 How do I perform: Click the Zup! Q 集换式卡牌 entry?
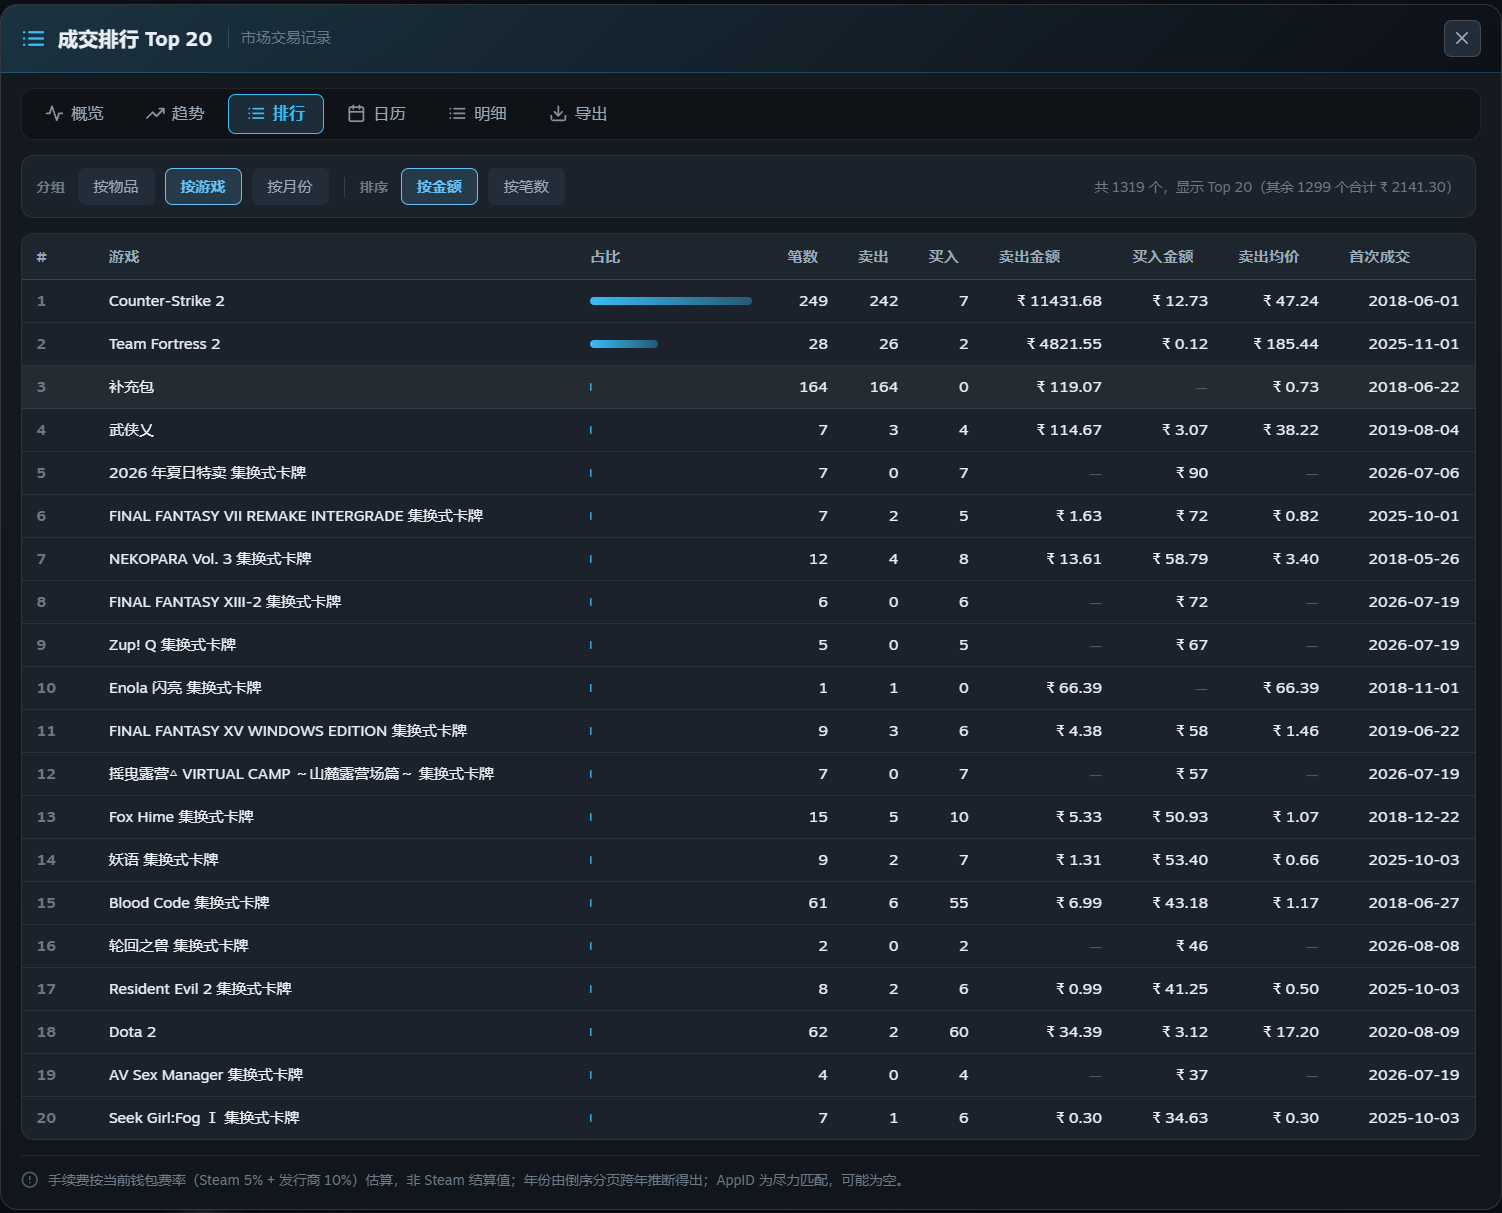[172, 645]
